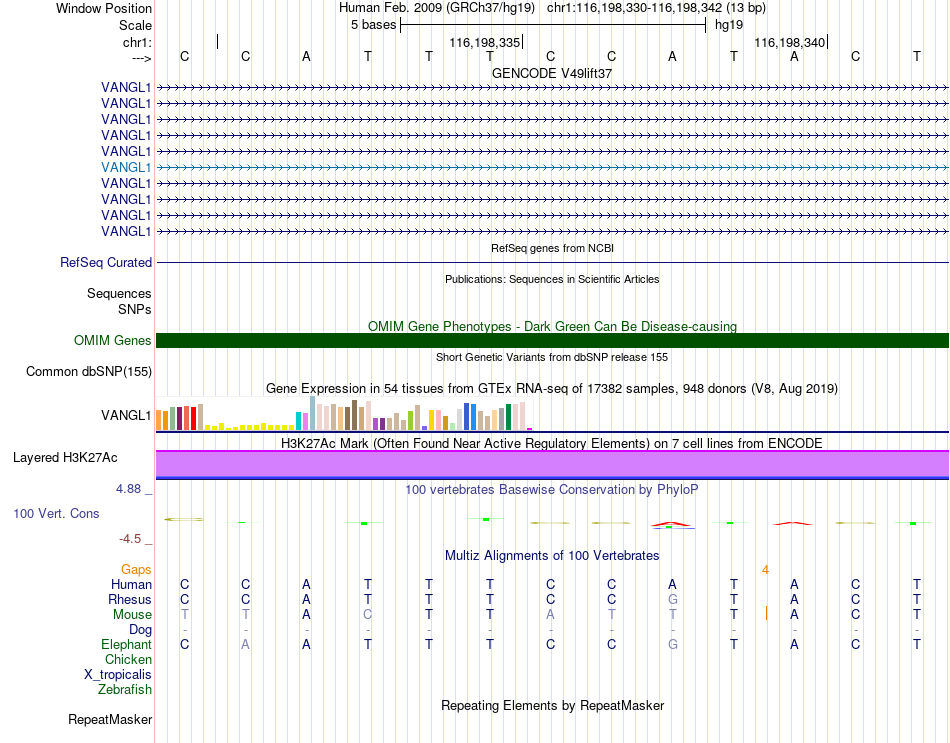Click position marker 116,198,335 on ruler
Screen dimensions: 950x743
point(485,42)
